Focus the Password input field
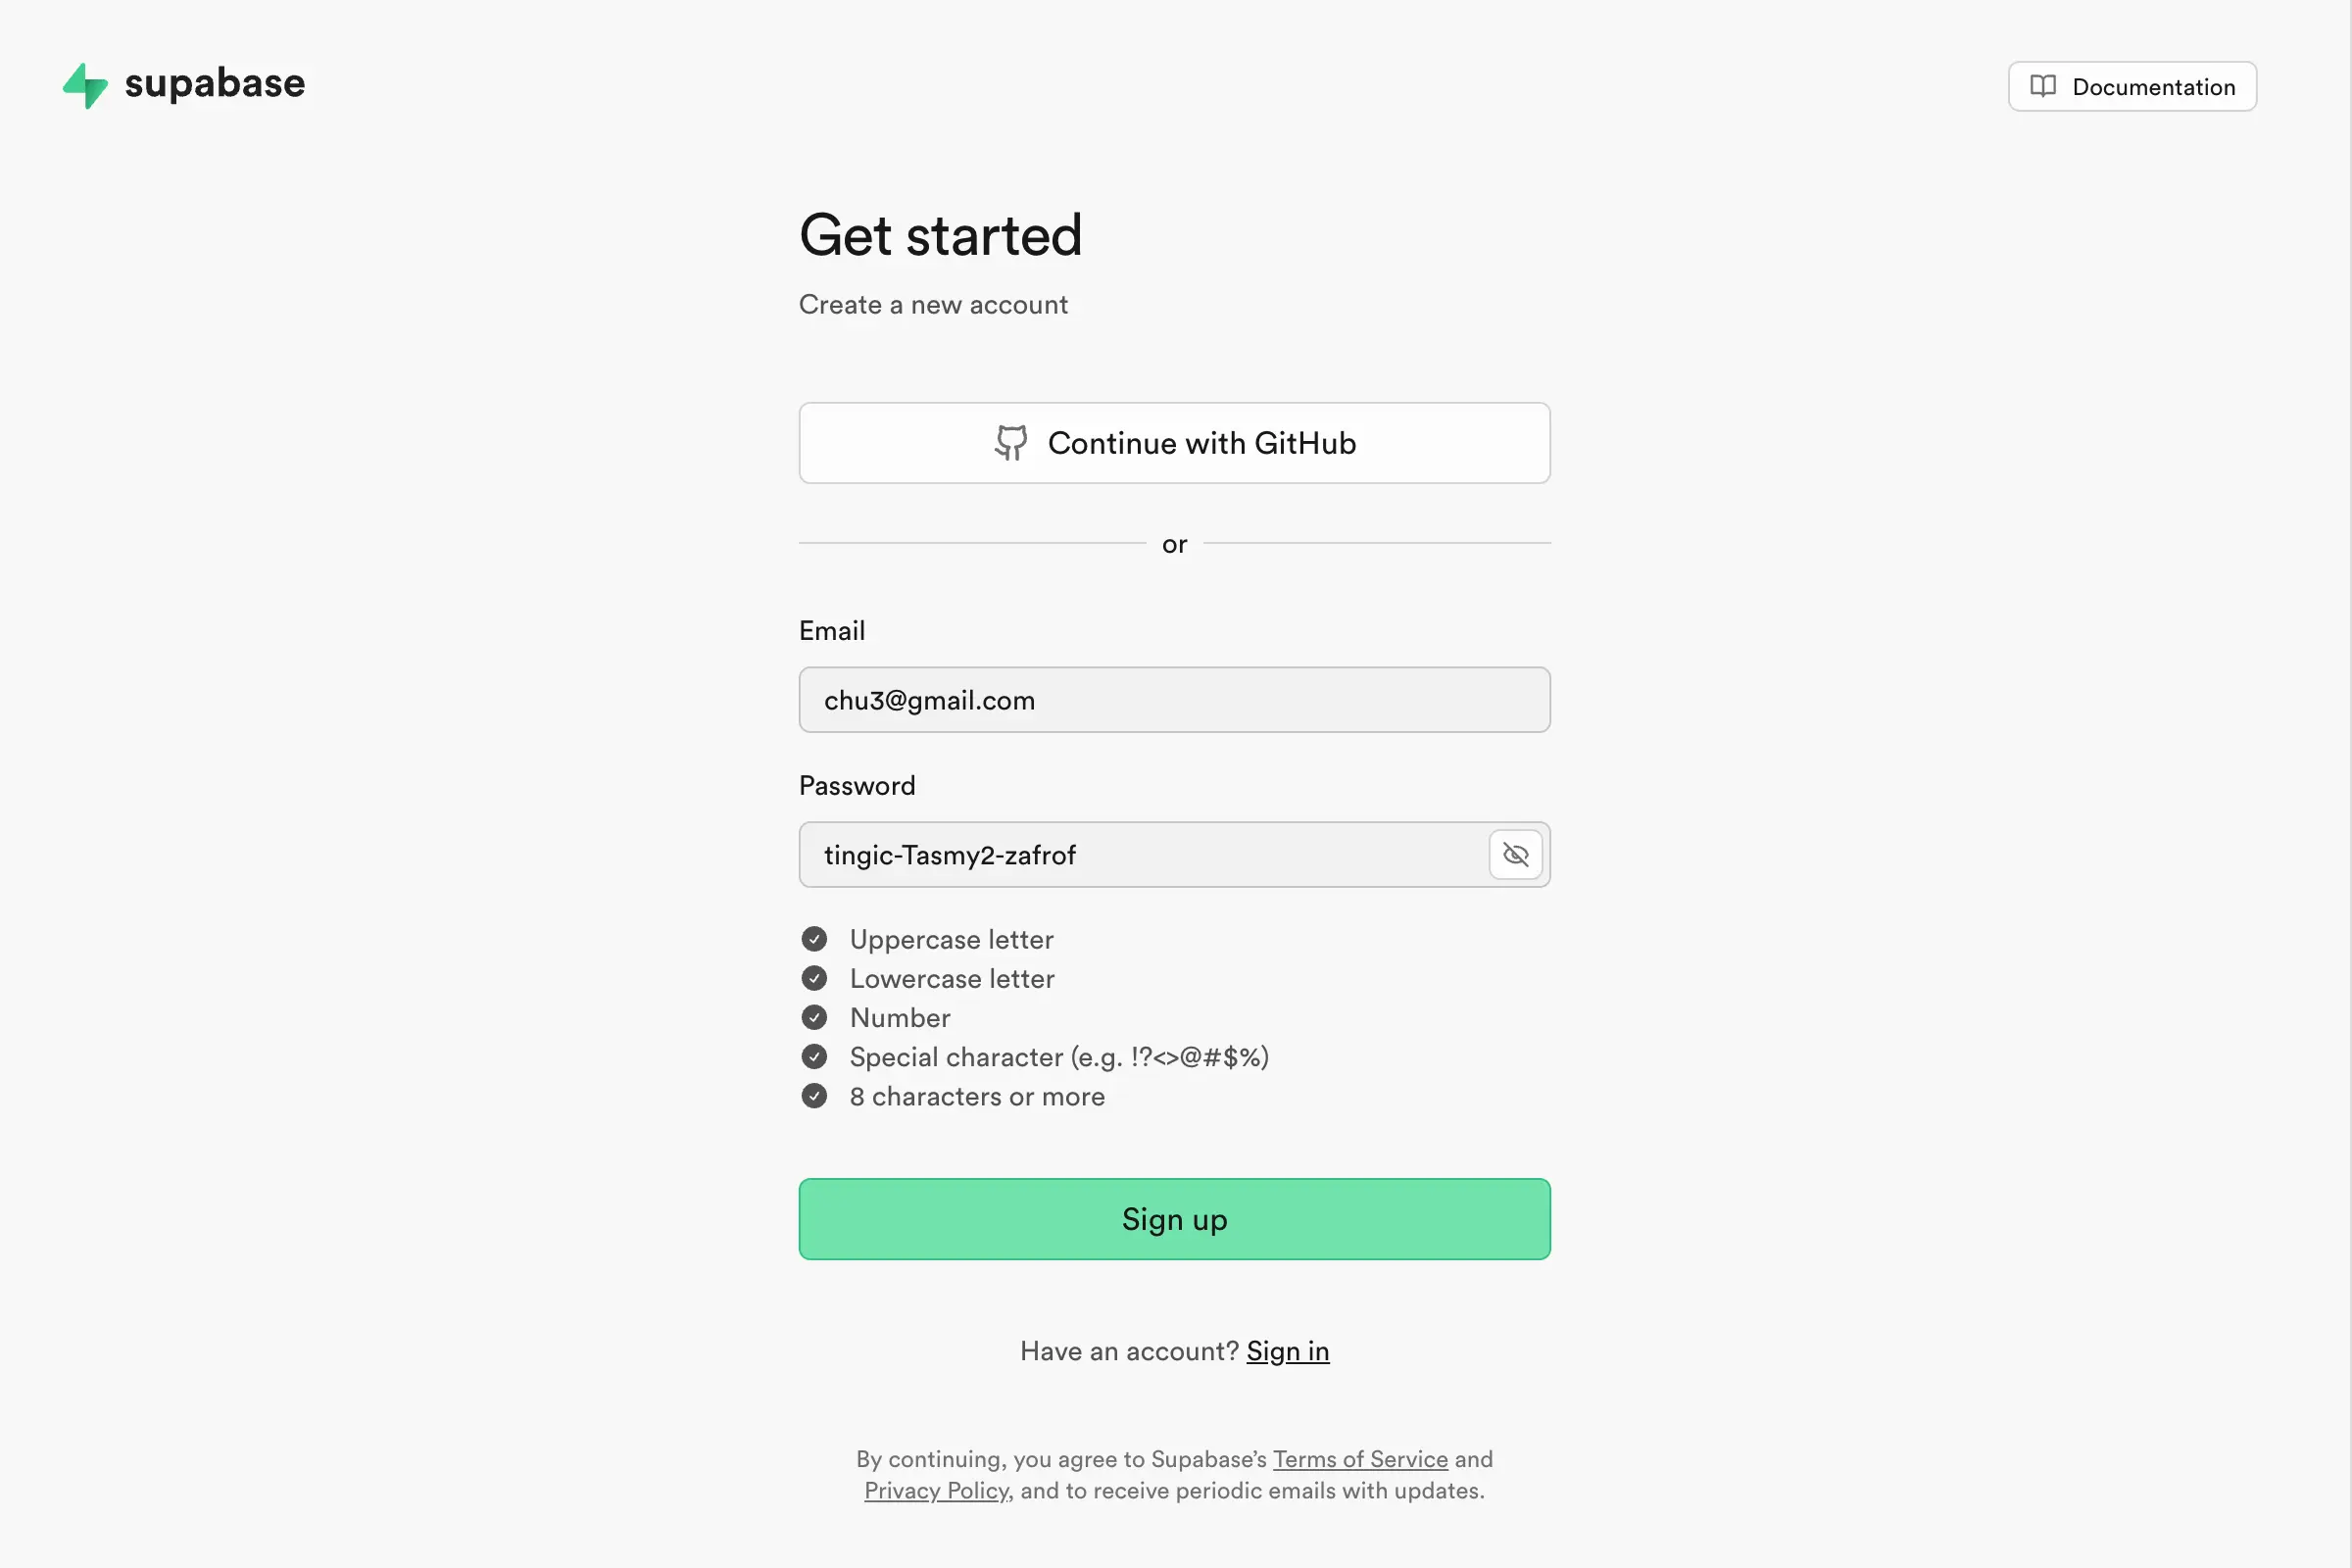2352x1568 pixels. pos(1140,855)
